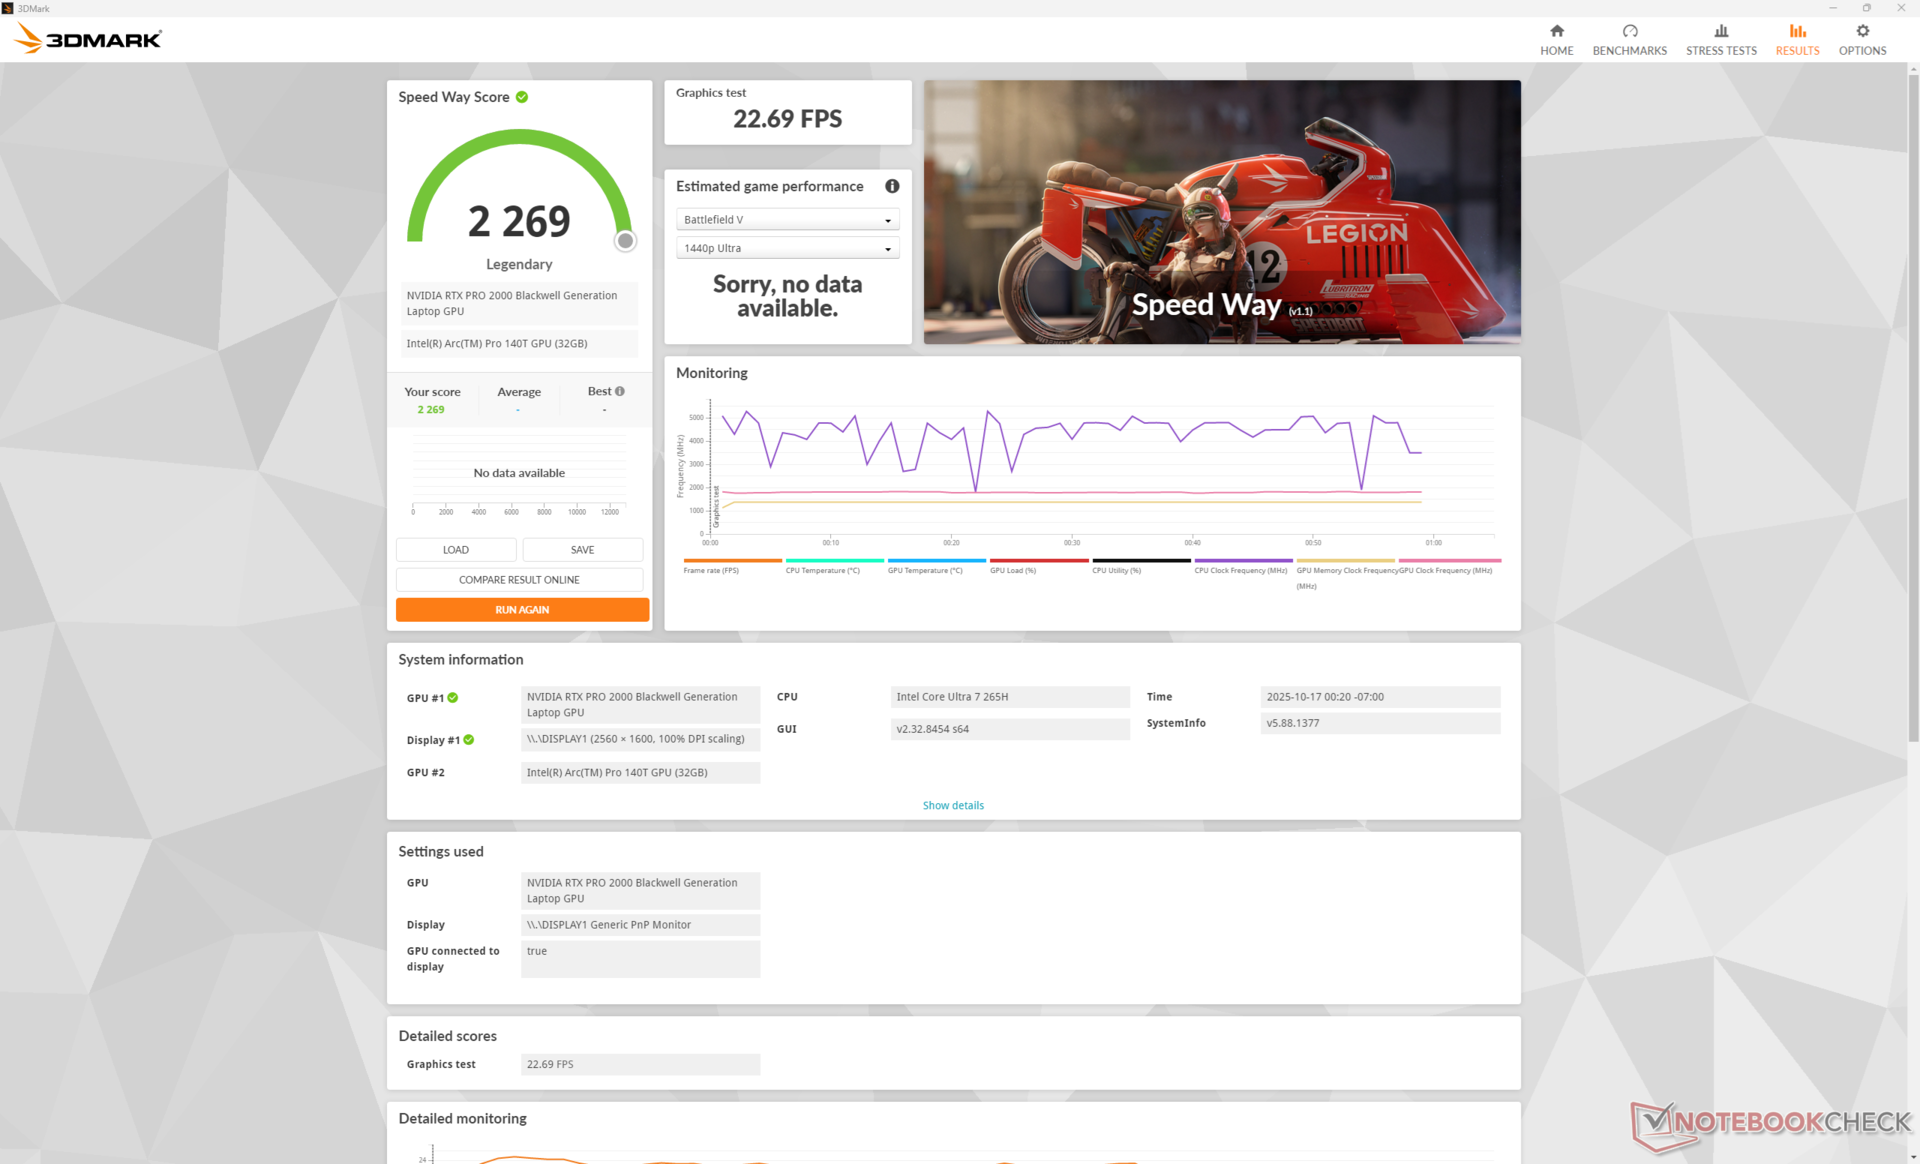This screenshot has width=1920, height=1164.
Task: Click estimated game performance info icon
Action: click(891, 186)
